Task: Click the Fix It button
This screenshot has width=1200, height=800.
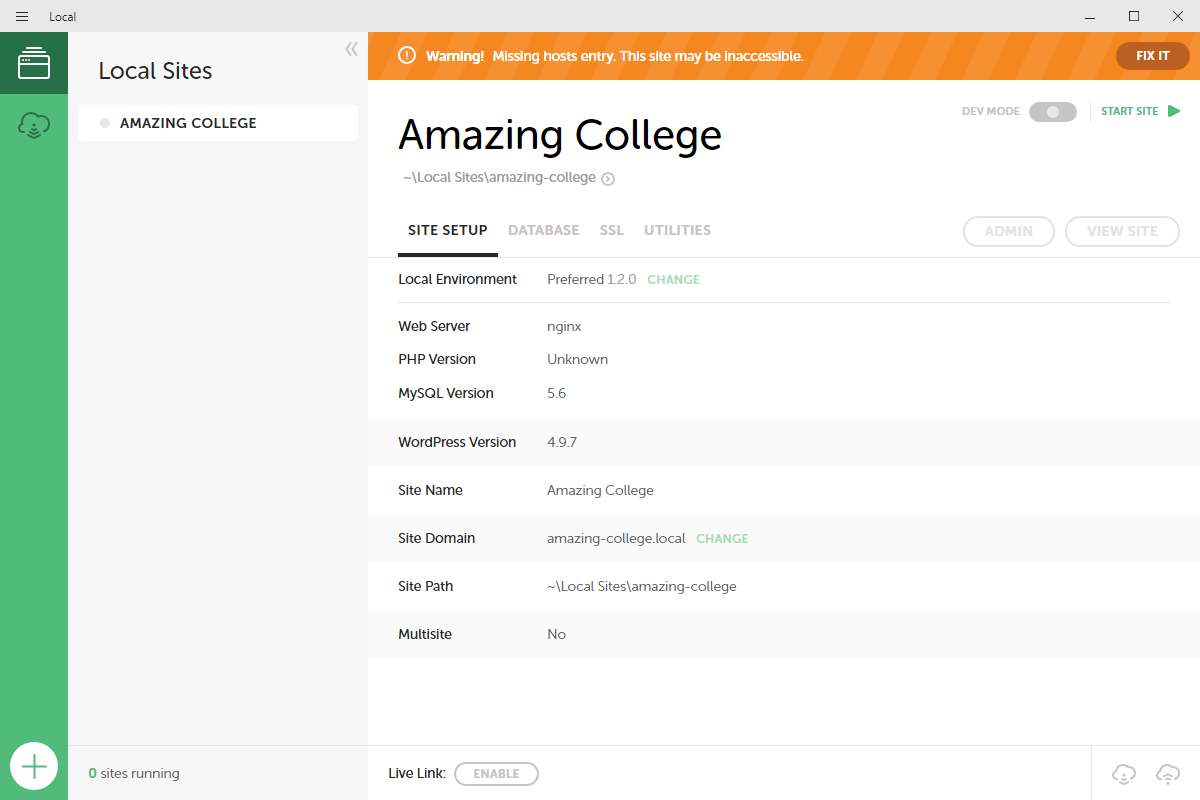Action: click(x=1152, y=56)
